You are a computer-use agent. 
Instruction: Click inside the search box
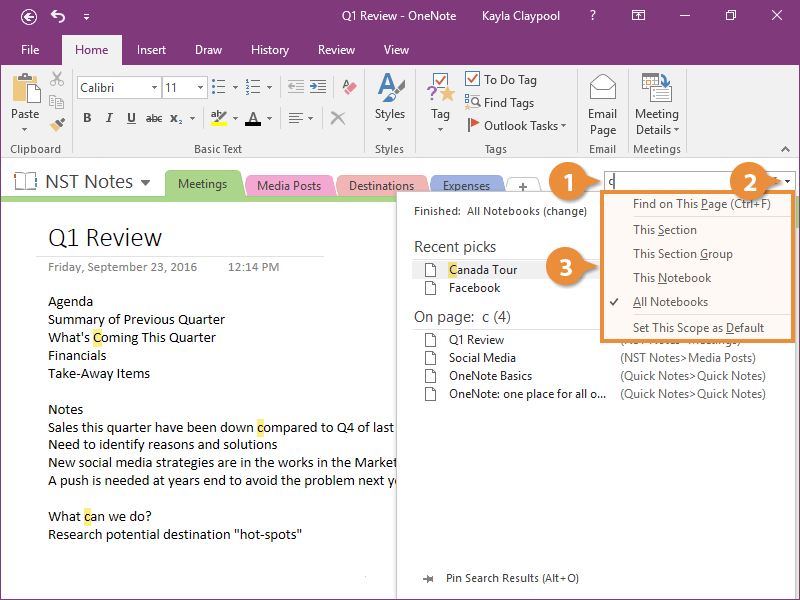672,181
